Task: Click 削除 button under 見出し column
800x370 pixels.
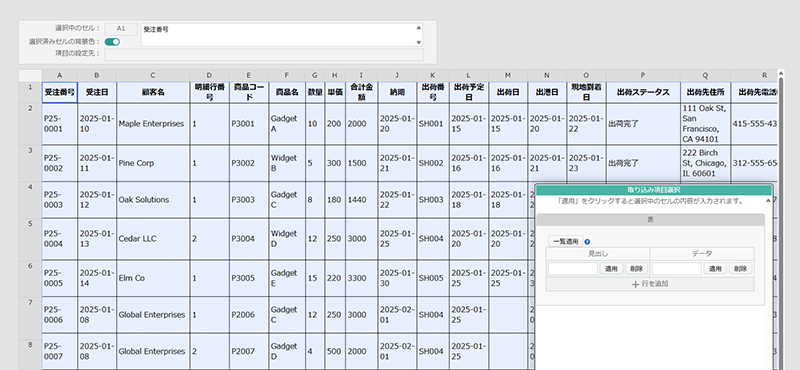Action: point(636,268)
